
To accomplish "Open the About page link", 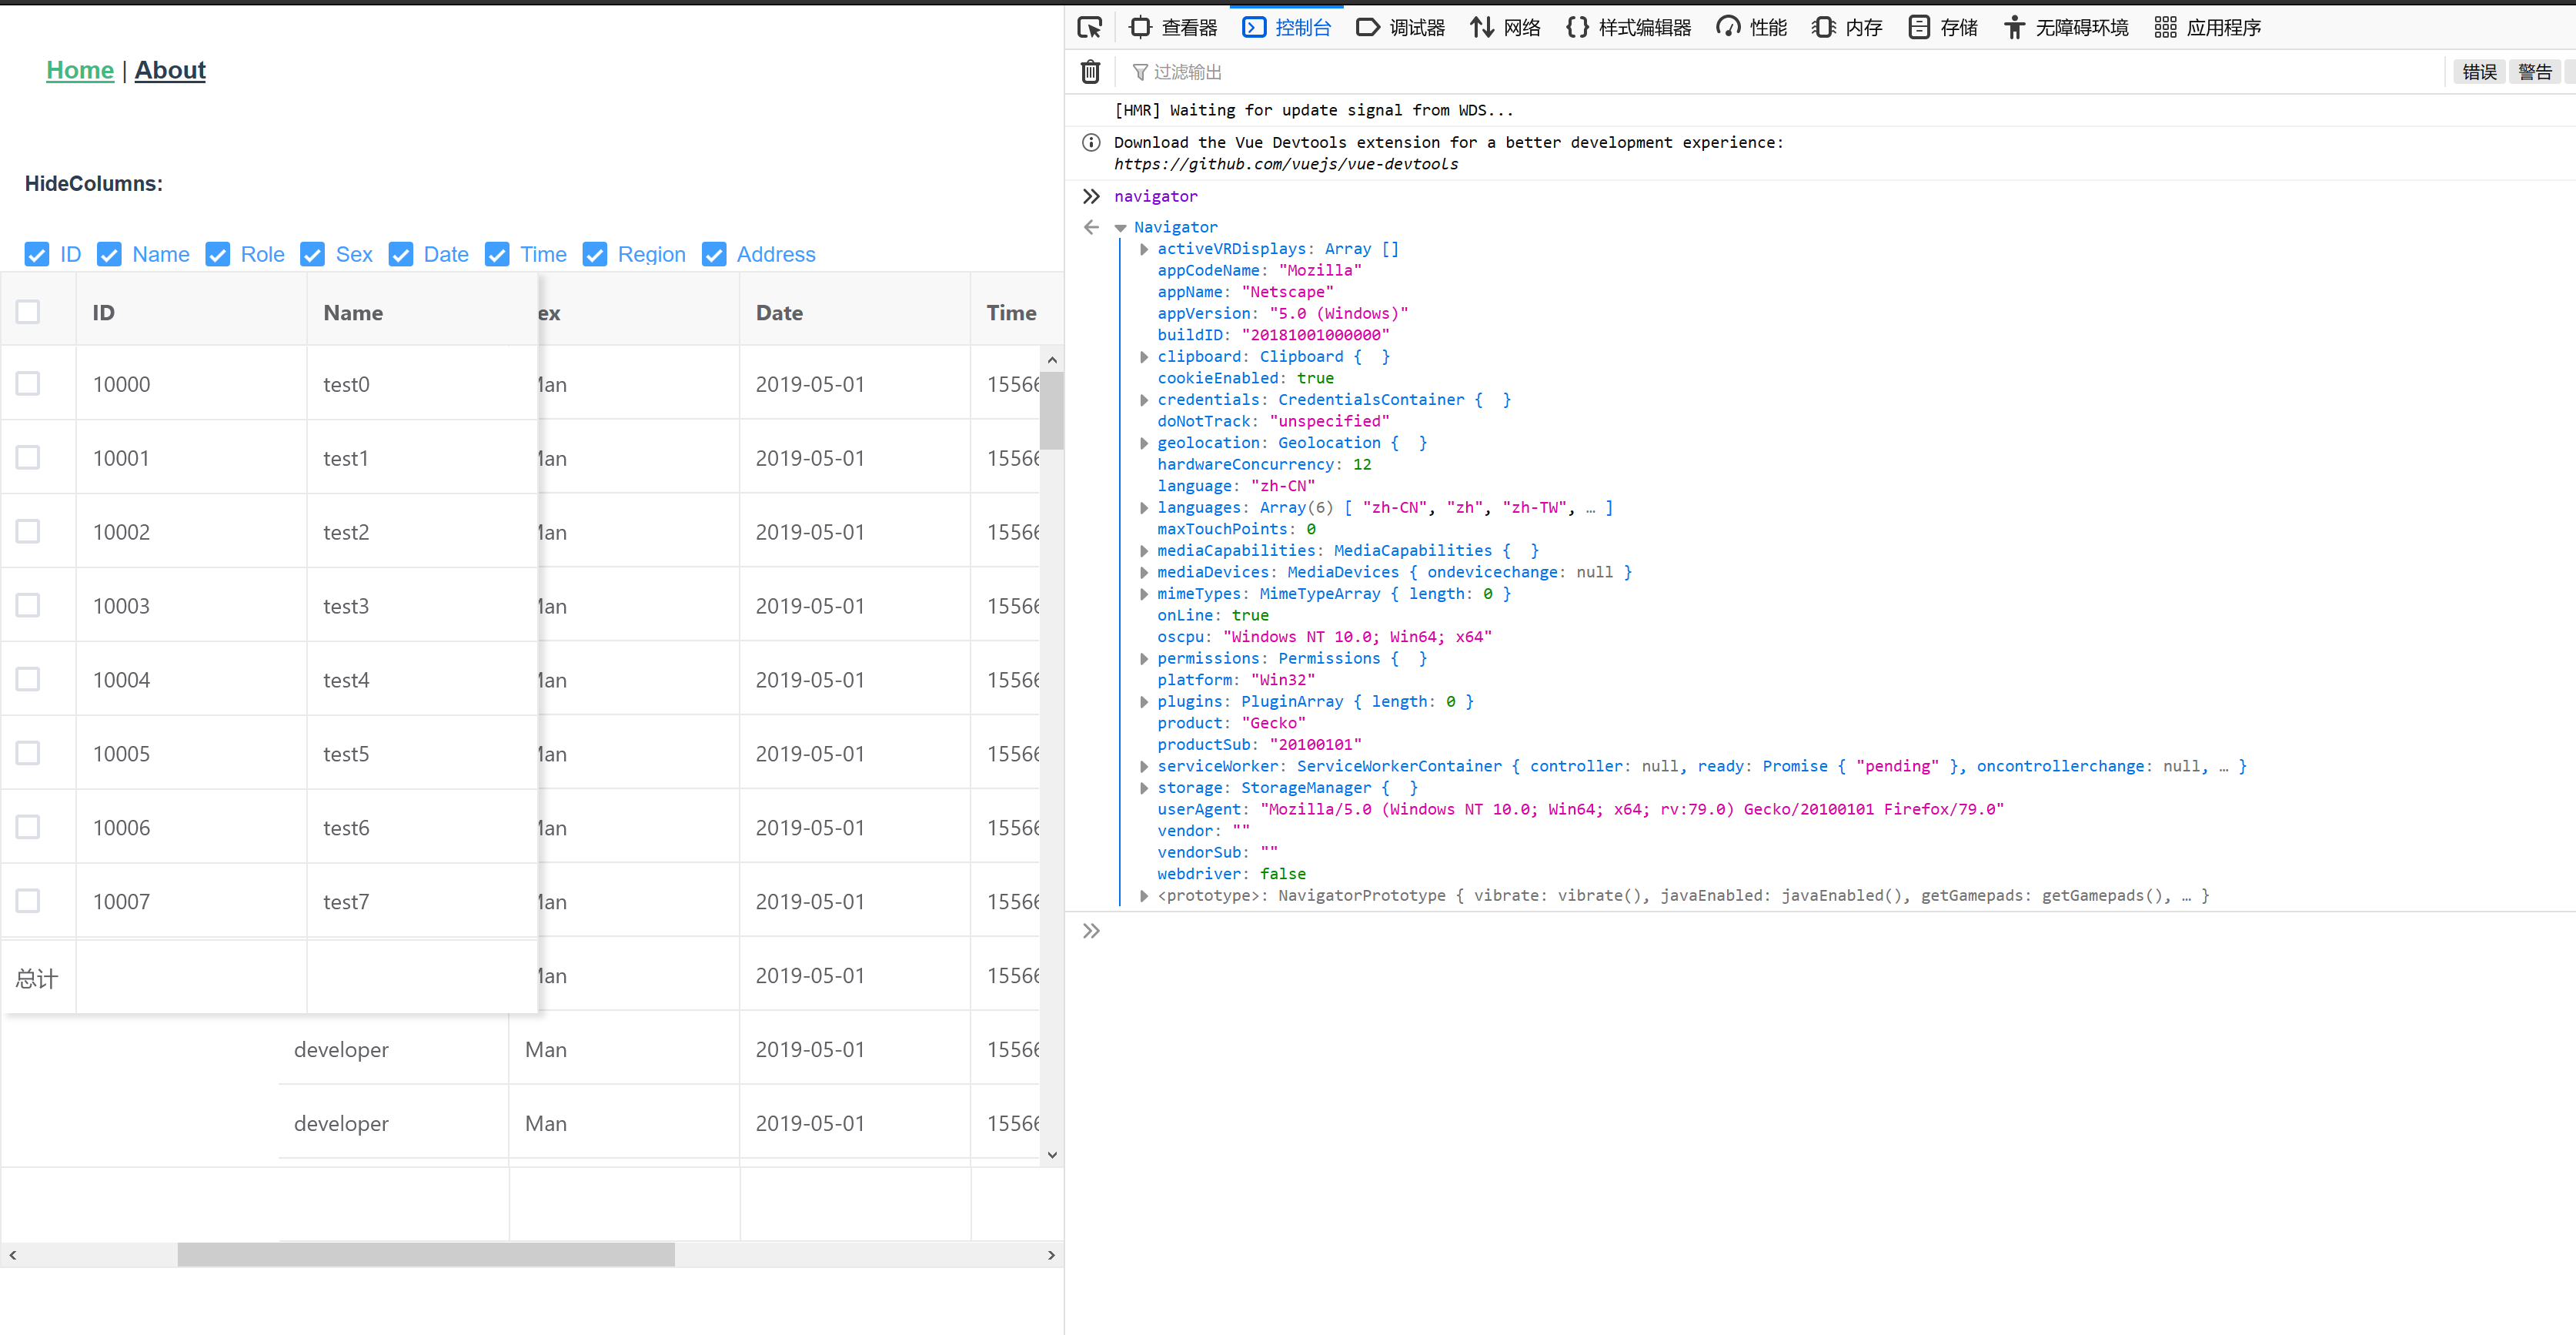I will pos(170,70).
